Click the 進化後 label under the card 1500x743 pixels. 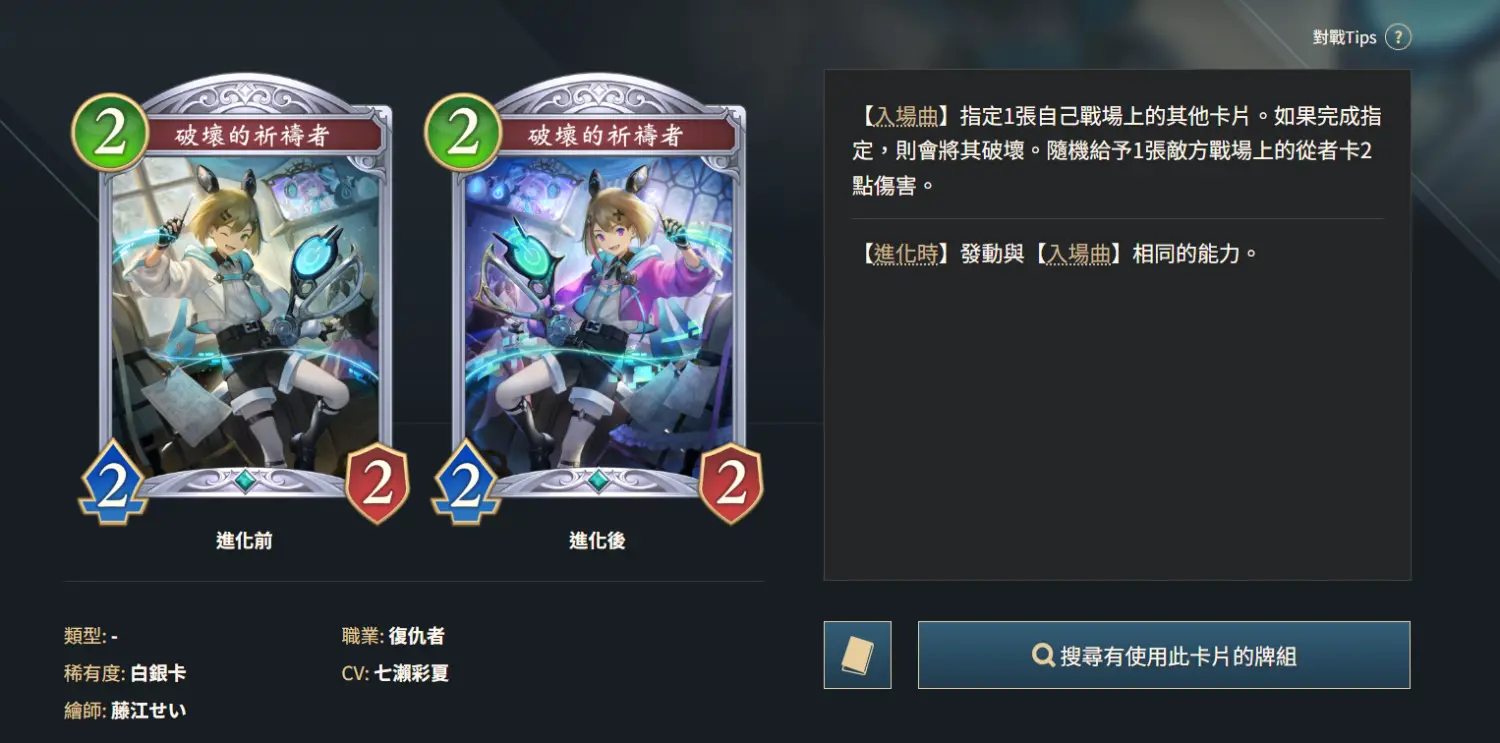tap(597, 540)
